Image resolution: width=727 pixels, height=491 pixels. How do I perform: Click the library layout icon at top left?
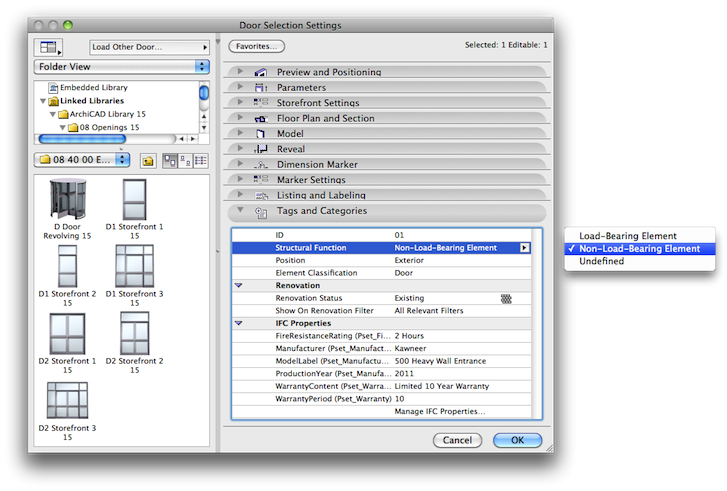tap(48, 47)
